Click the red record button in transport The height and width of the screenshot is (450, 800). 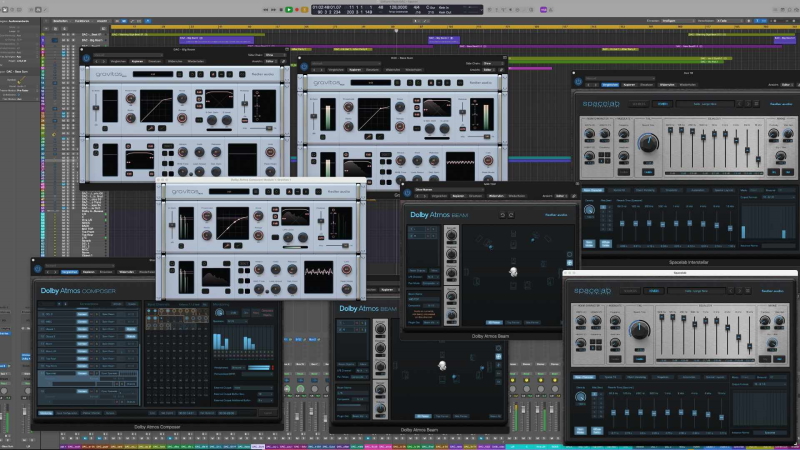297,10
